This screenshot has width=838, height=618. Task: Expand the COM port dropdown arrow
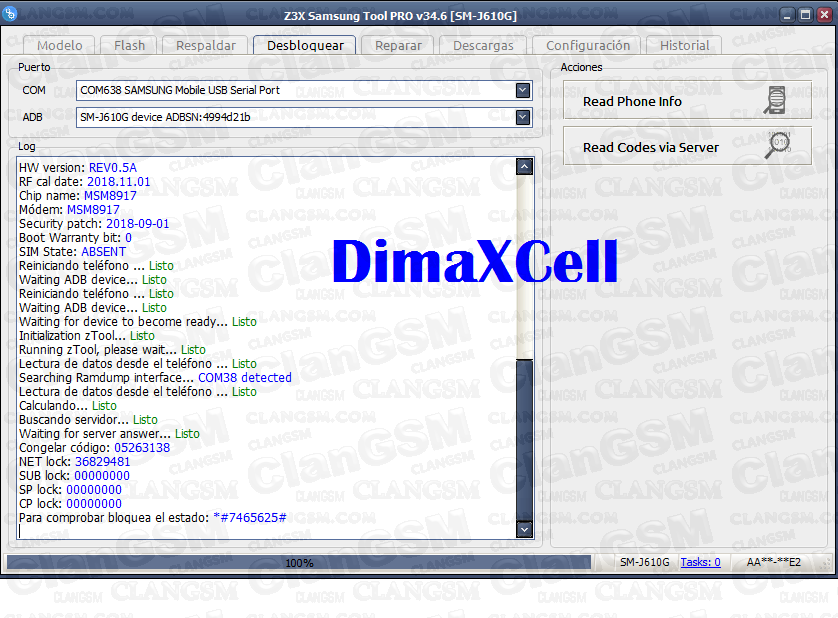[x=523, y=90]
